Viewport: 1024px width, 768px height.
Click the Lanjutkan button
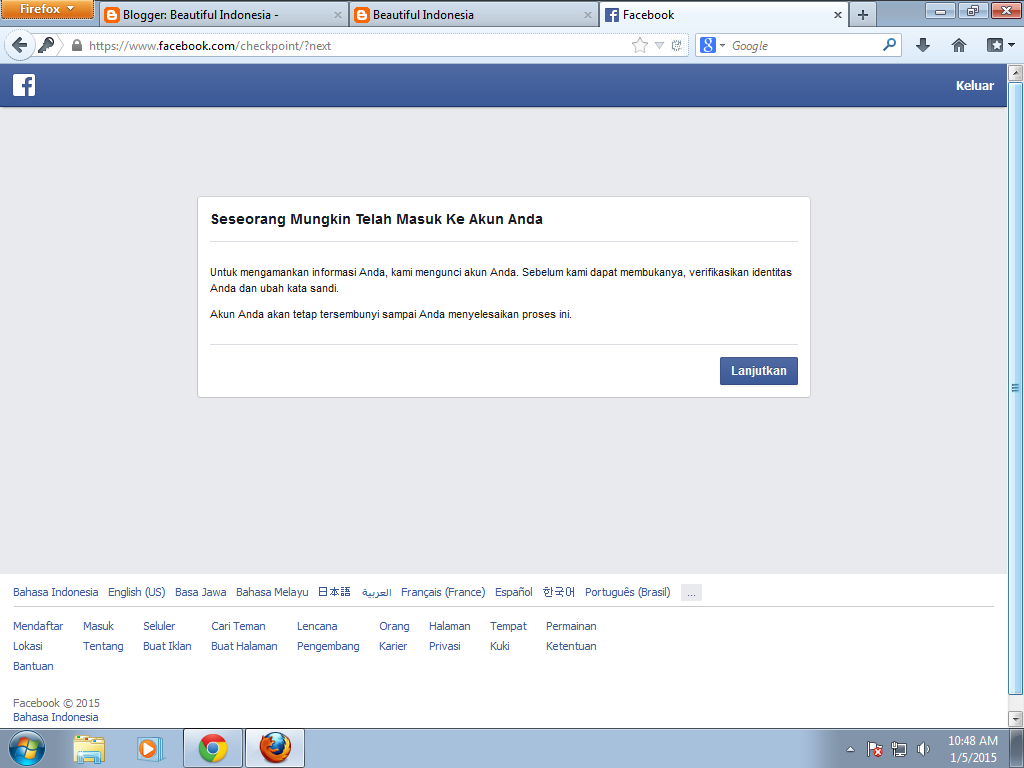(x=759, y=371)
